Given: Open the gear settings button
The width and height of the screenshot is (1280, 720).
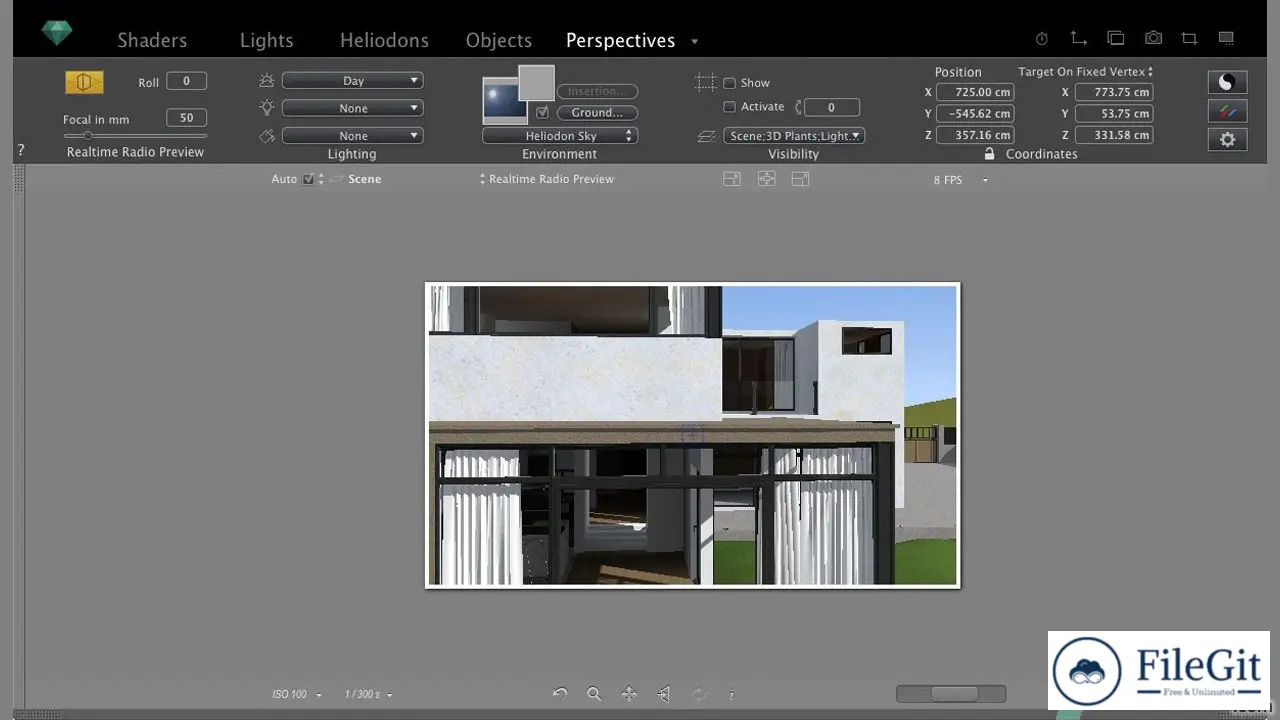Looking at the screenshot, I should coord(1228,140).
